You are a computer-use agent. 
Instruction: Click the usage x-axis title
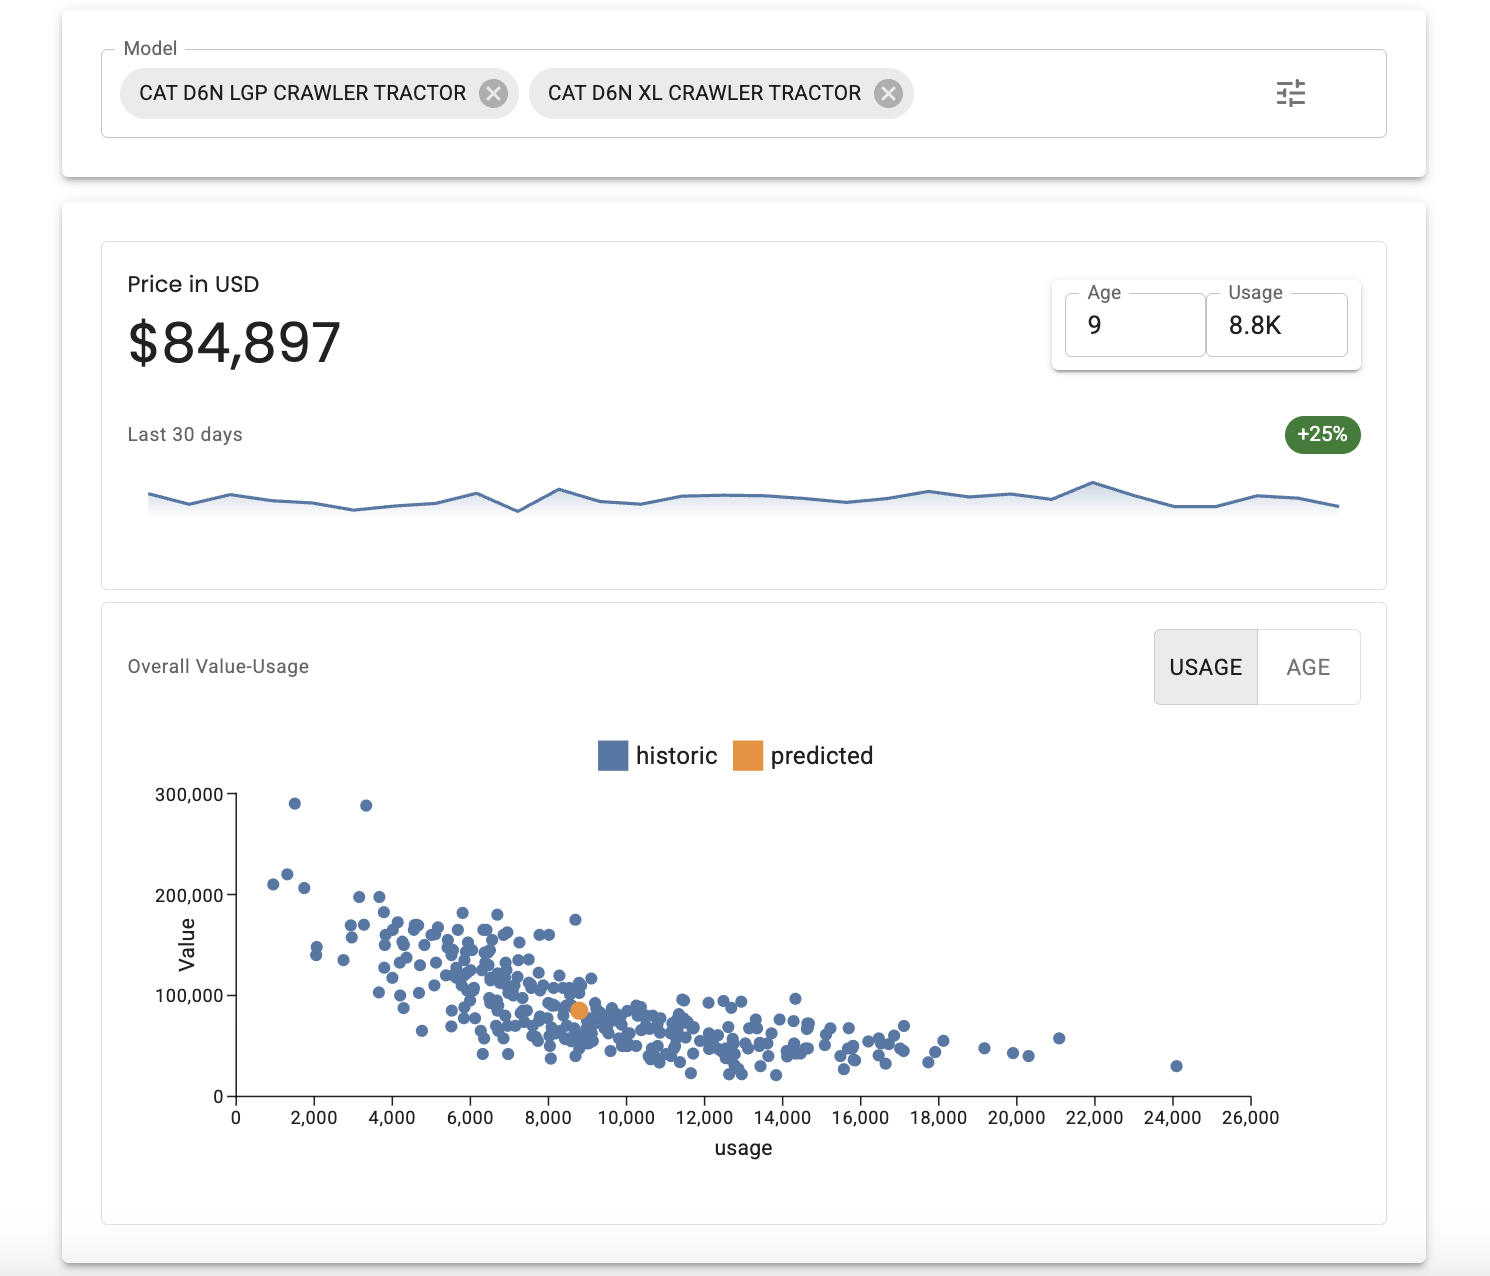743,1148
